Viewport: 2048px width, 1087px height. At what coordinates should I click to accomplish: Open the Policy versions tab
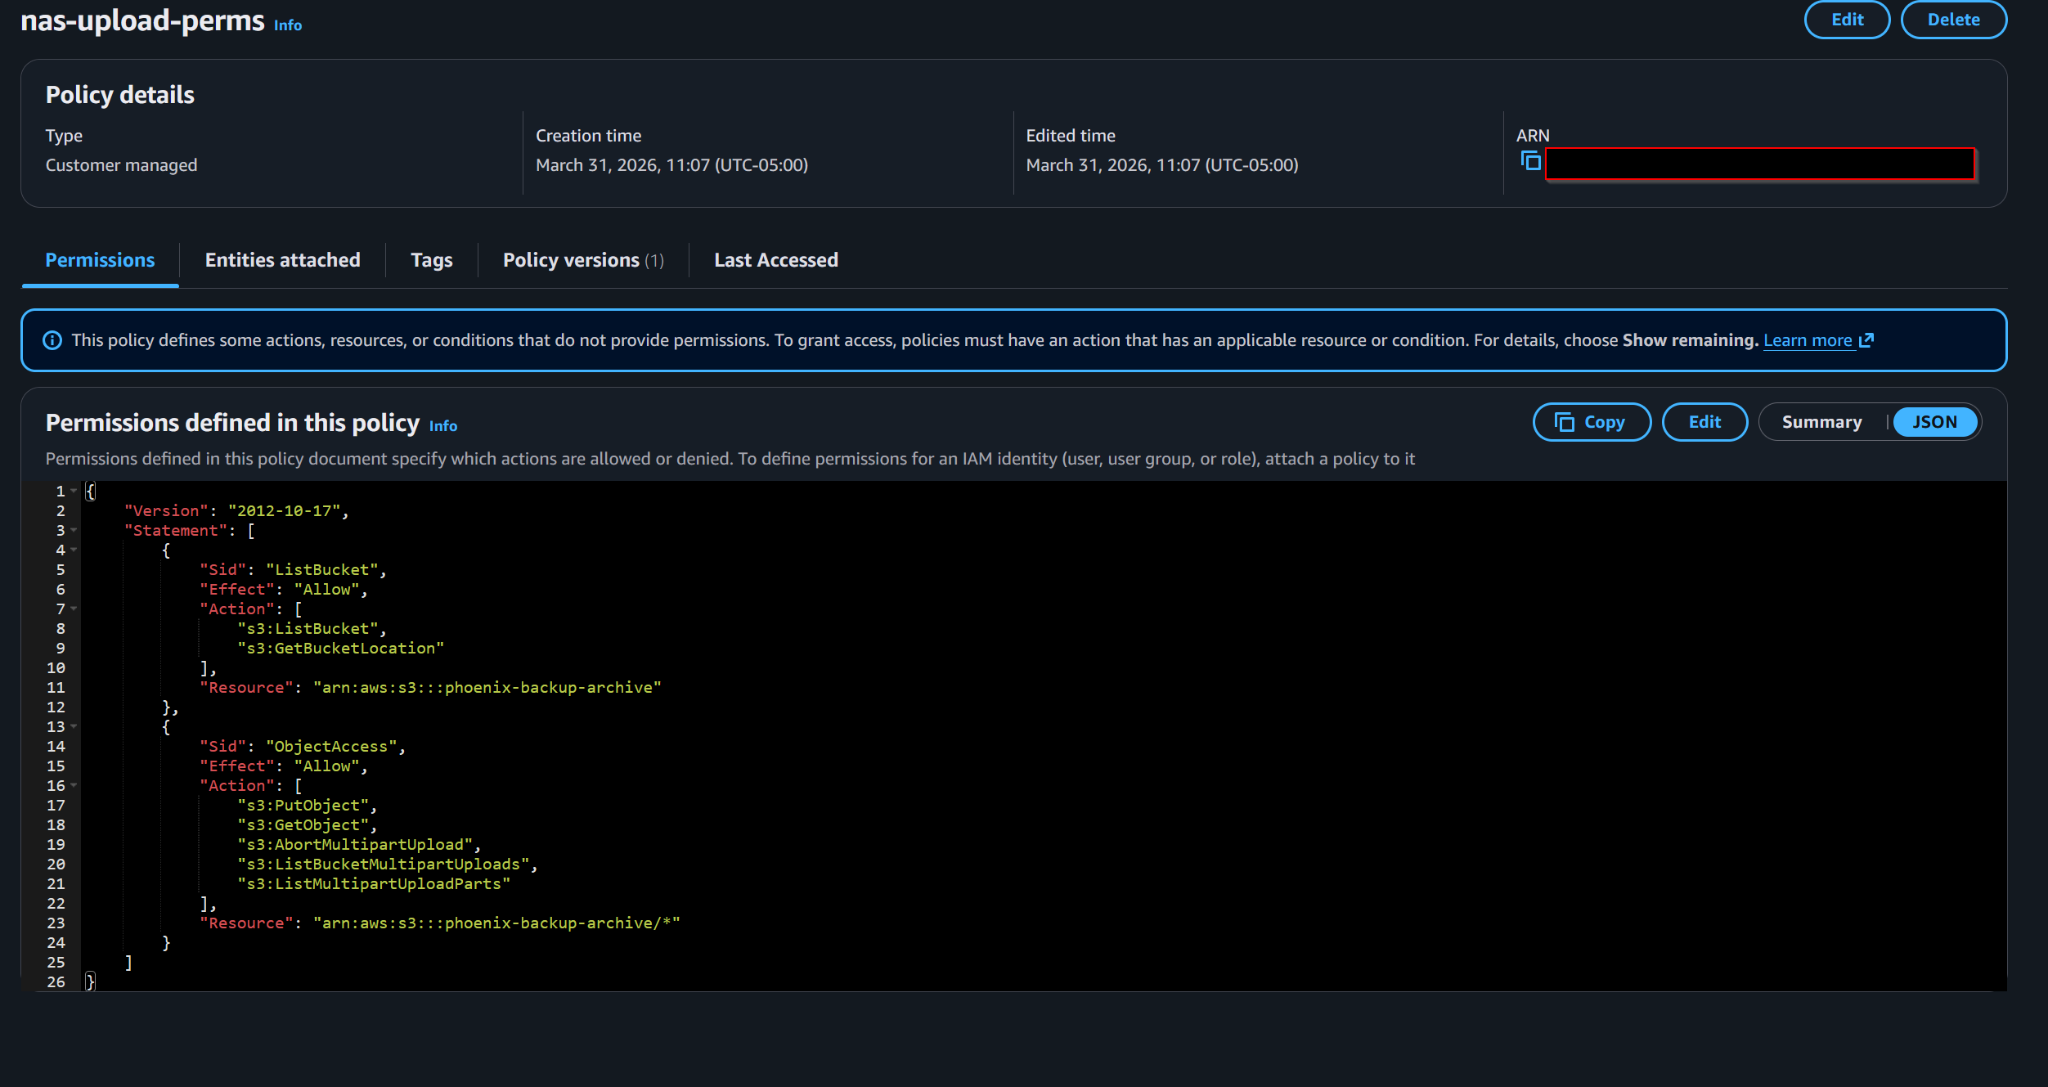(583, 260)
